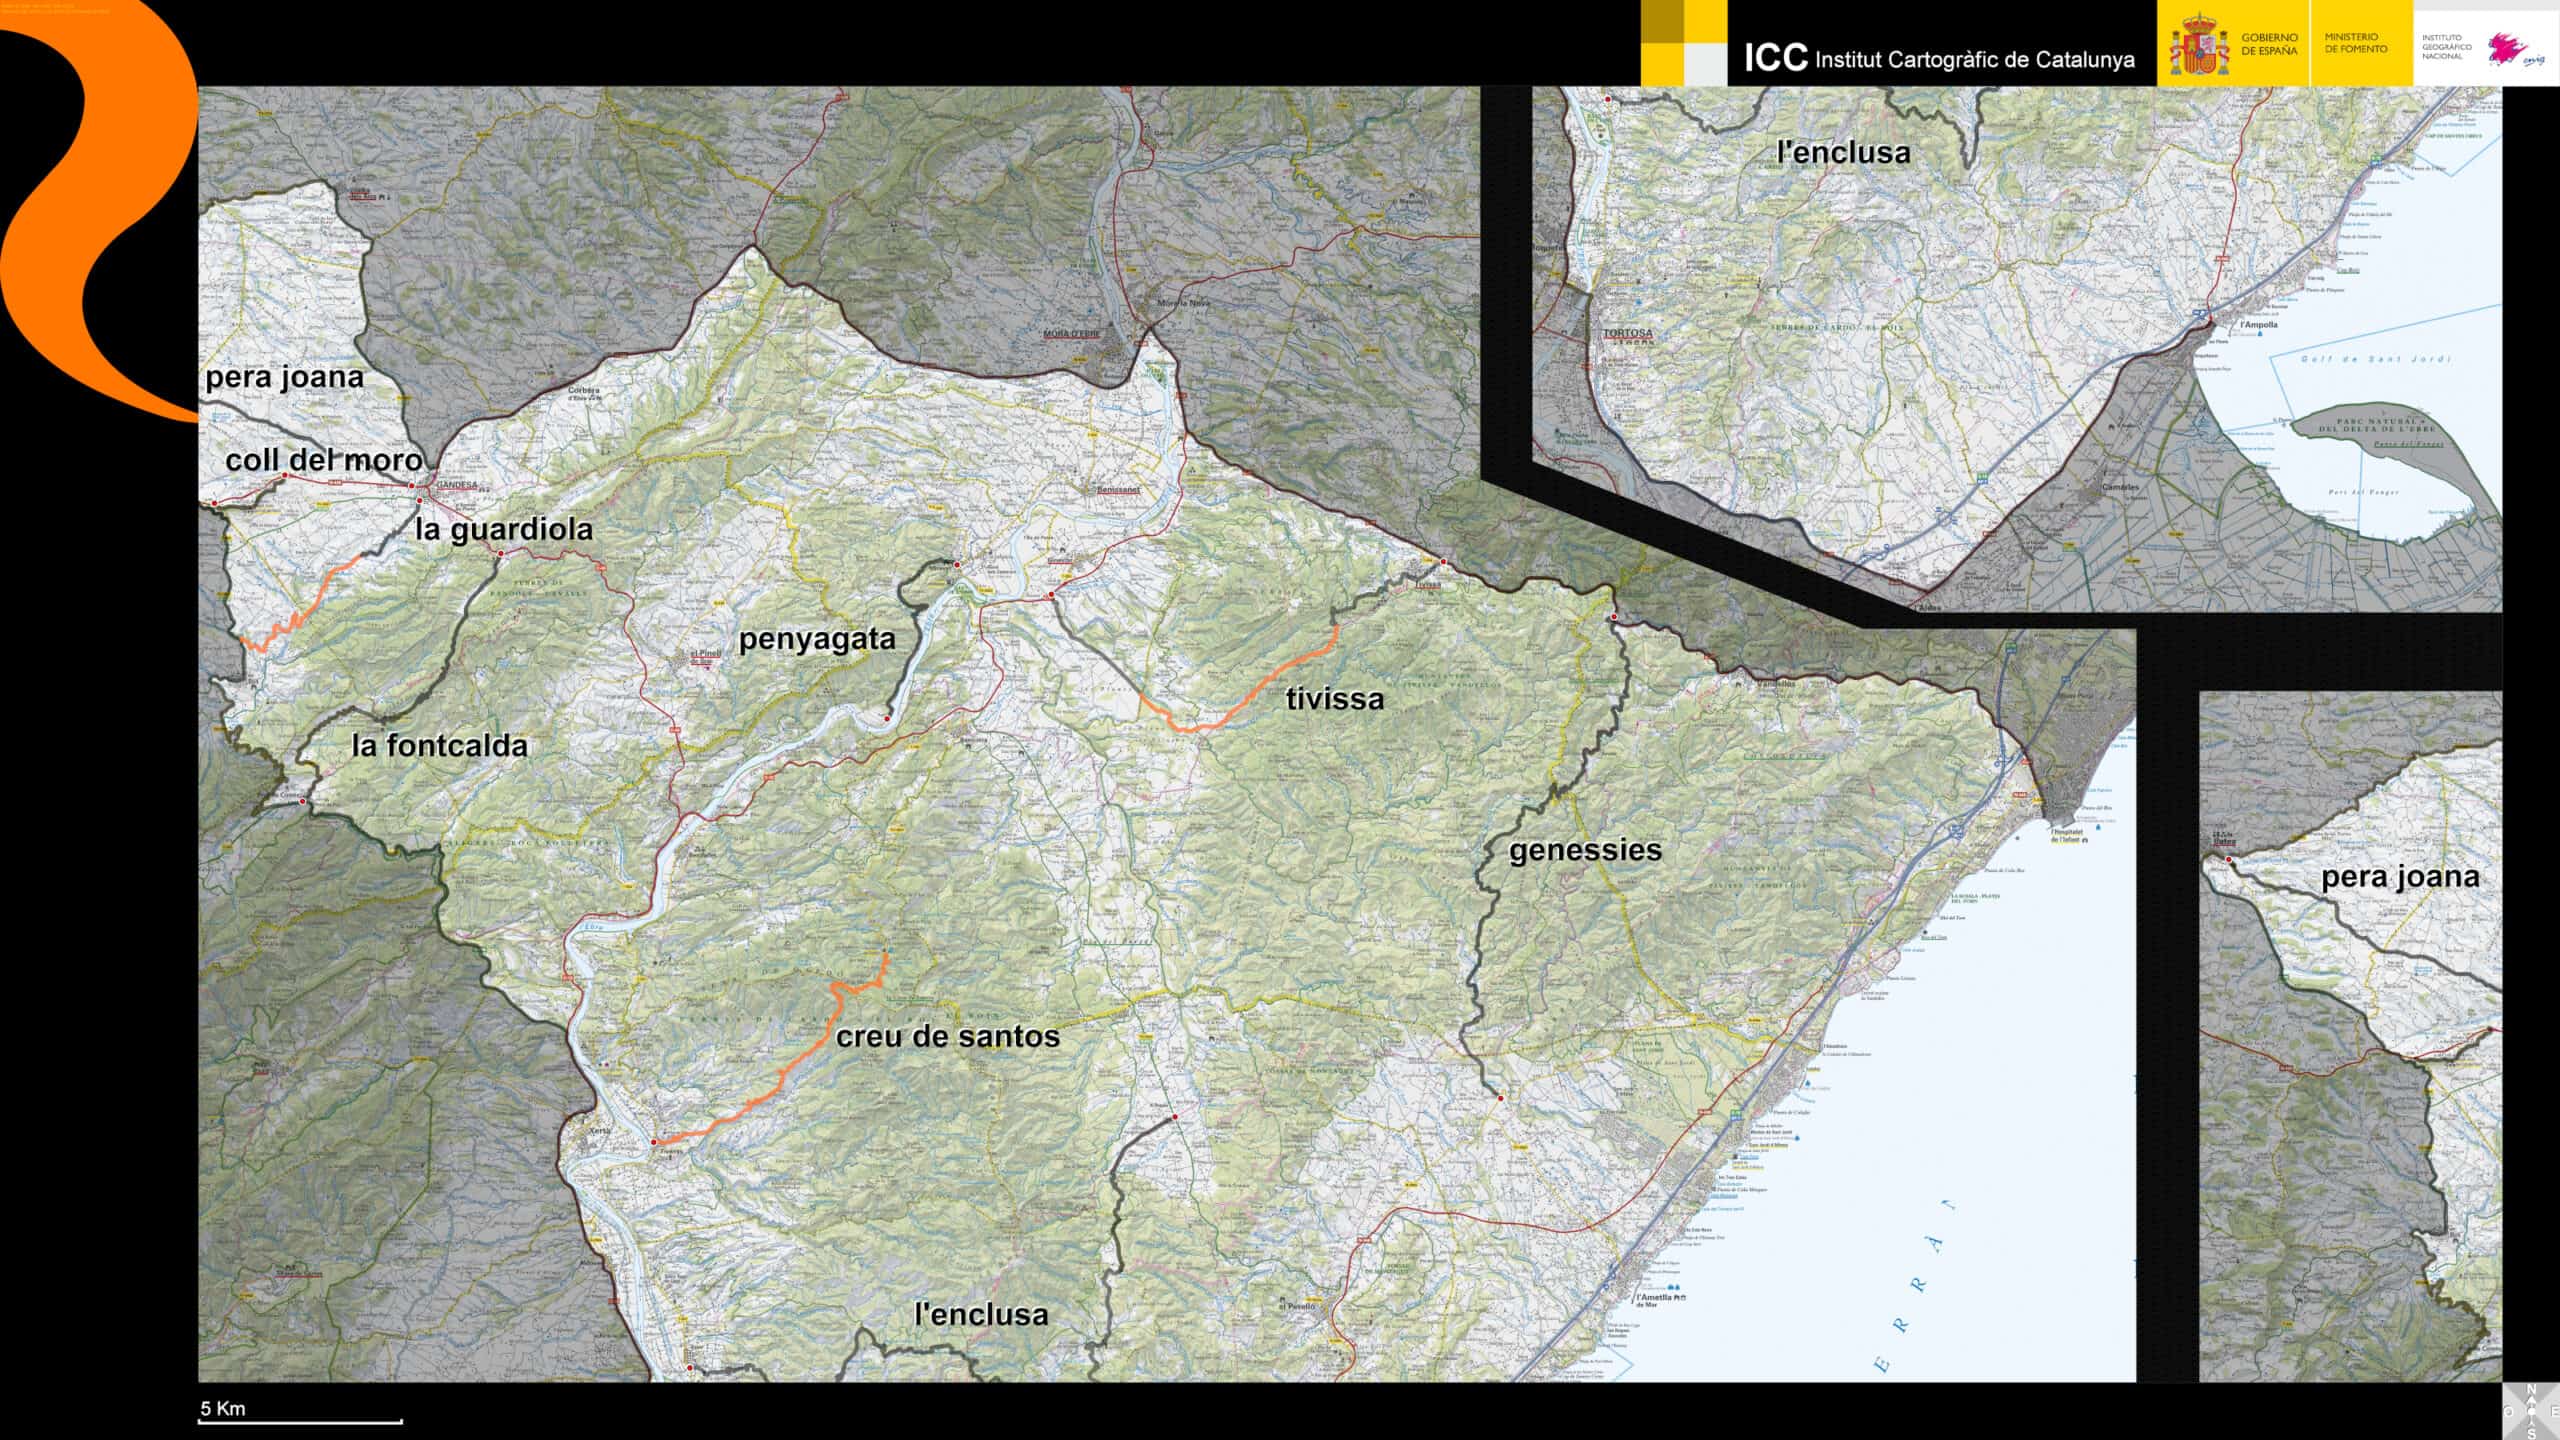This screenshot has height=1440, width=2560.
Task: Select the 'tivissa' route label
Action: click(x=1334, y=699)
